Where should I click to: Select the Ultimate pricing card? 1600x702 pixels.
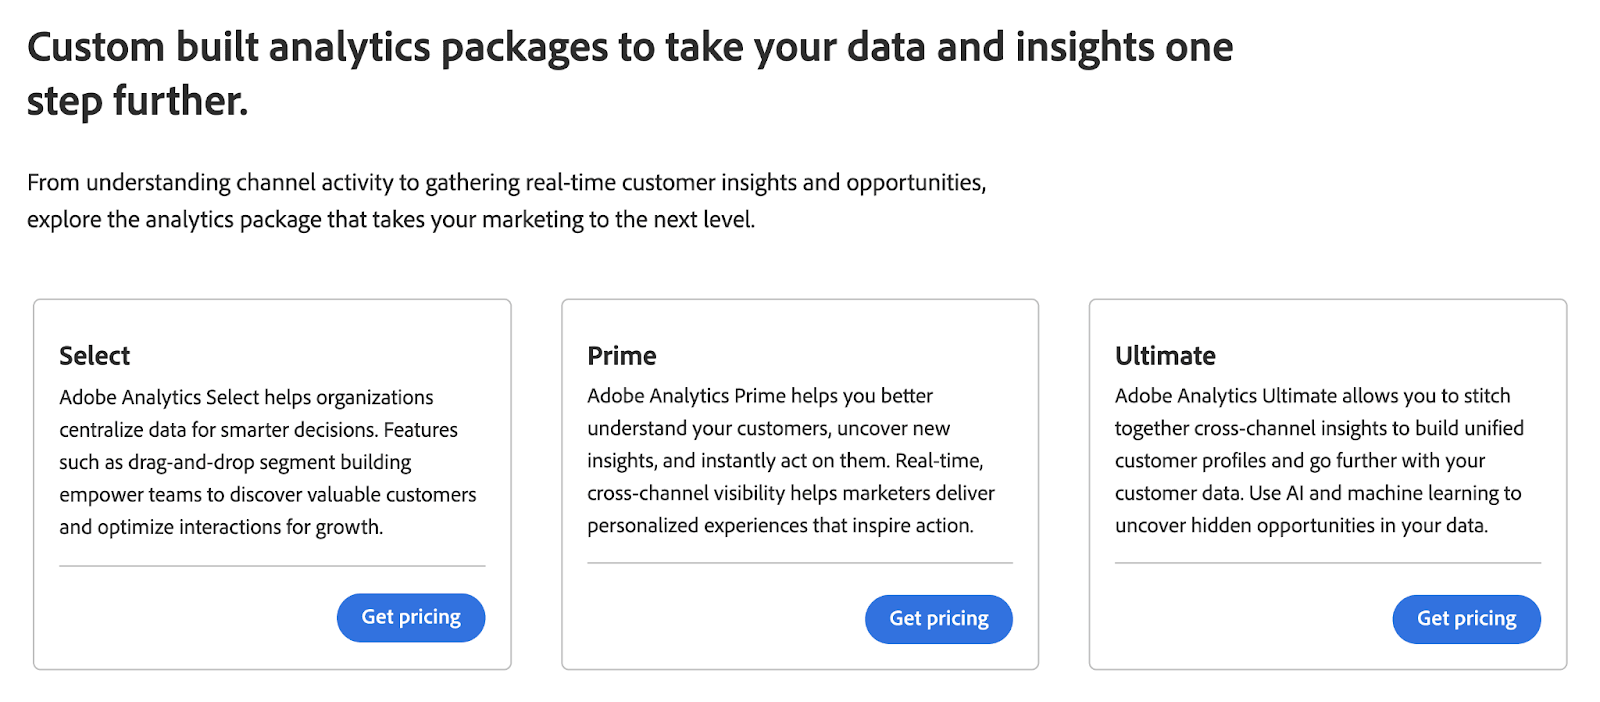[x=1327, y=483]
